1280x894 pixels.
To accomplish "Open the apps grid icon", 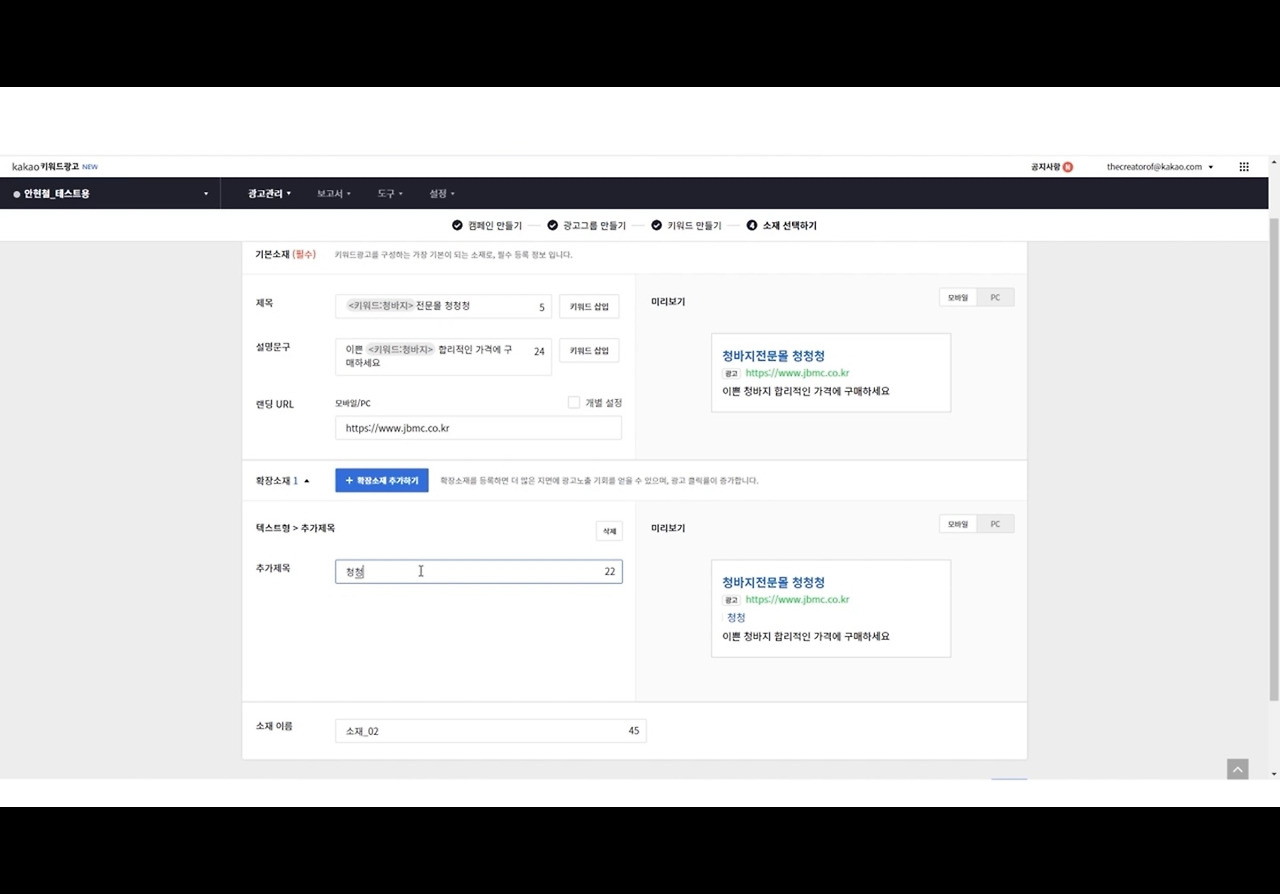I will pyautogui.click(x=1244, y=167).
